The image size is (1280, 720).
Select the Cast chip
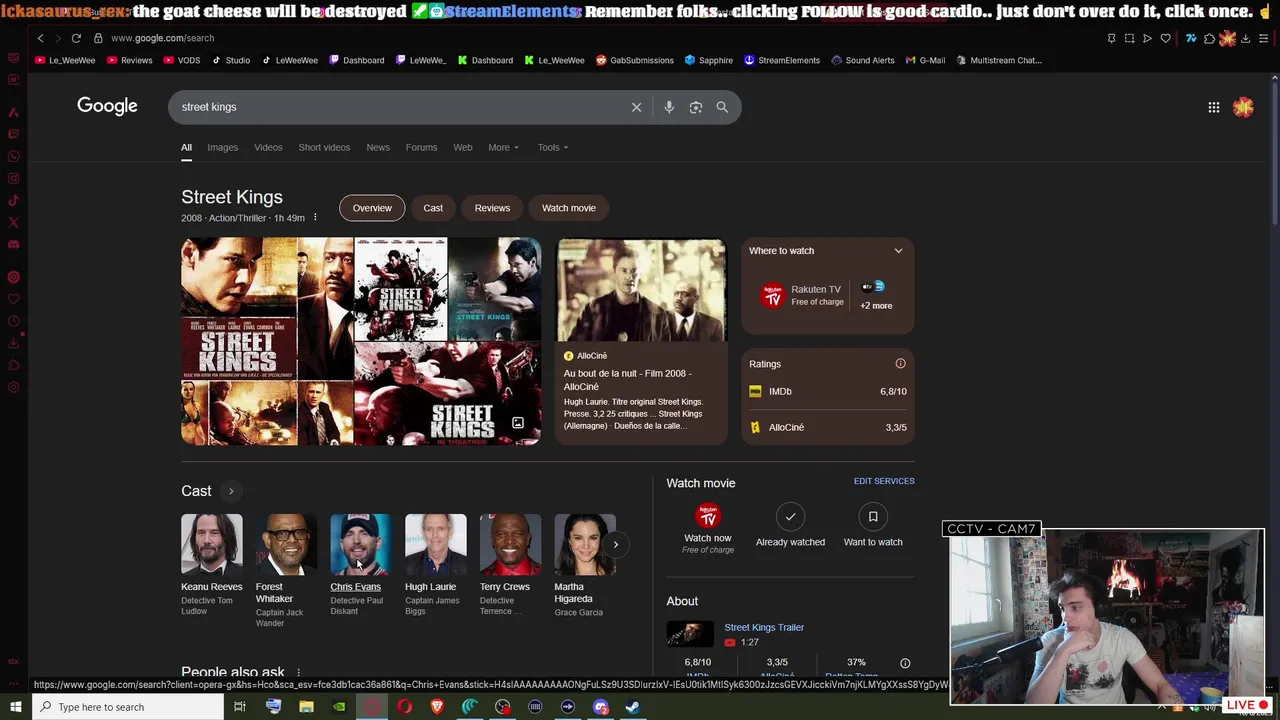click(x=433, y=208)
